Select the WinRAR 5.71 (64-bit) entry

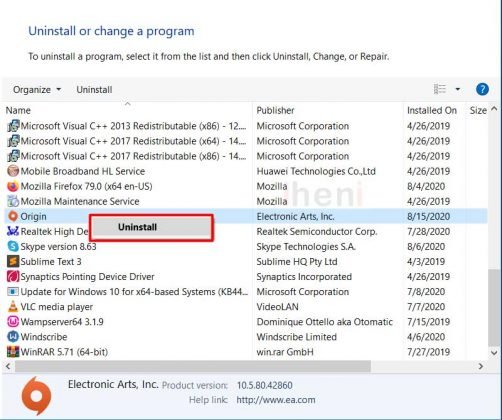(246, 352)
